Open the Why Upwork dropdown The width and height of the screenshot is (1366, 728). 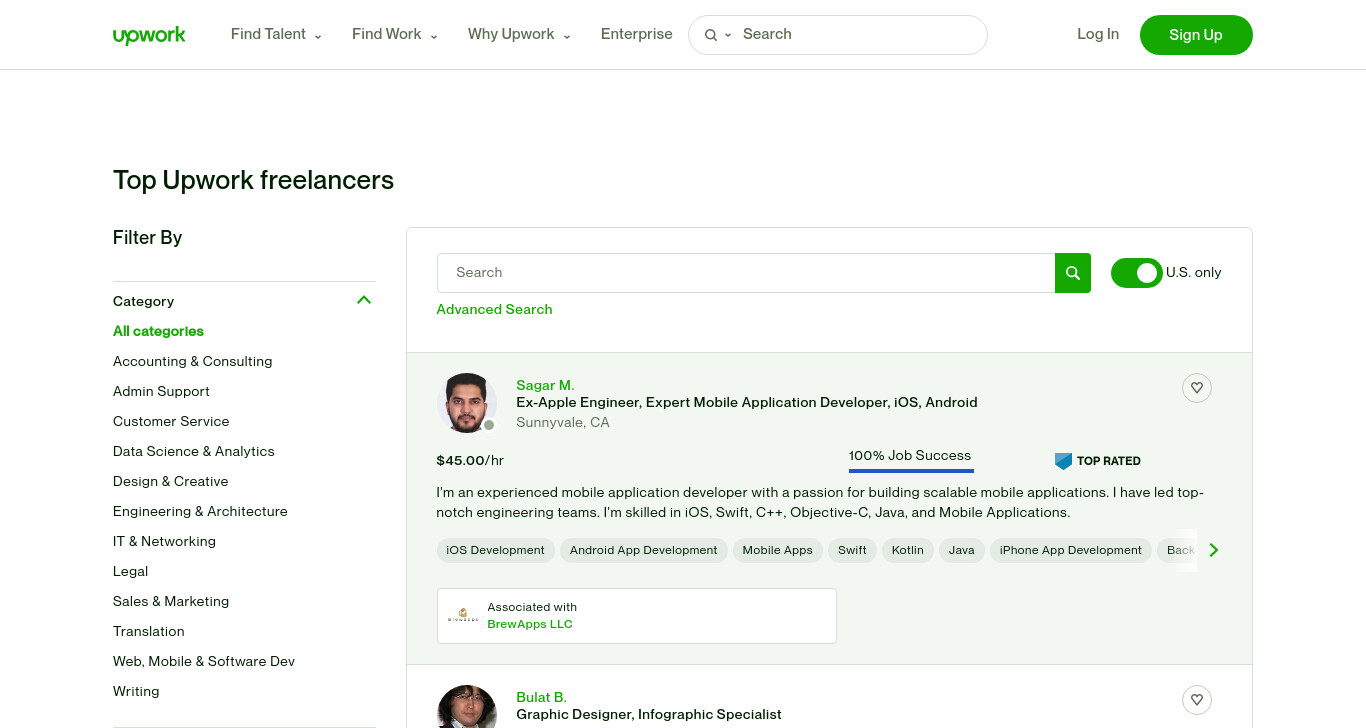tap(519, 34)
